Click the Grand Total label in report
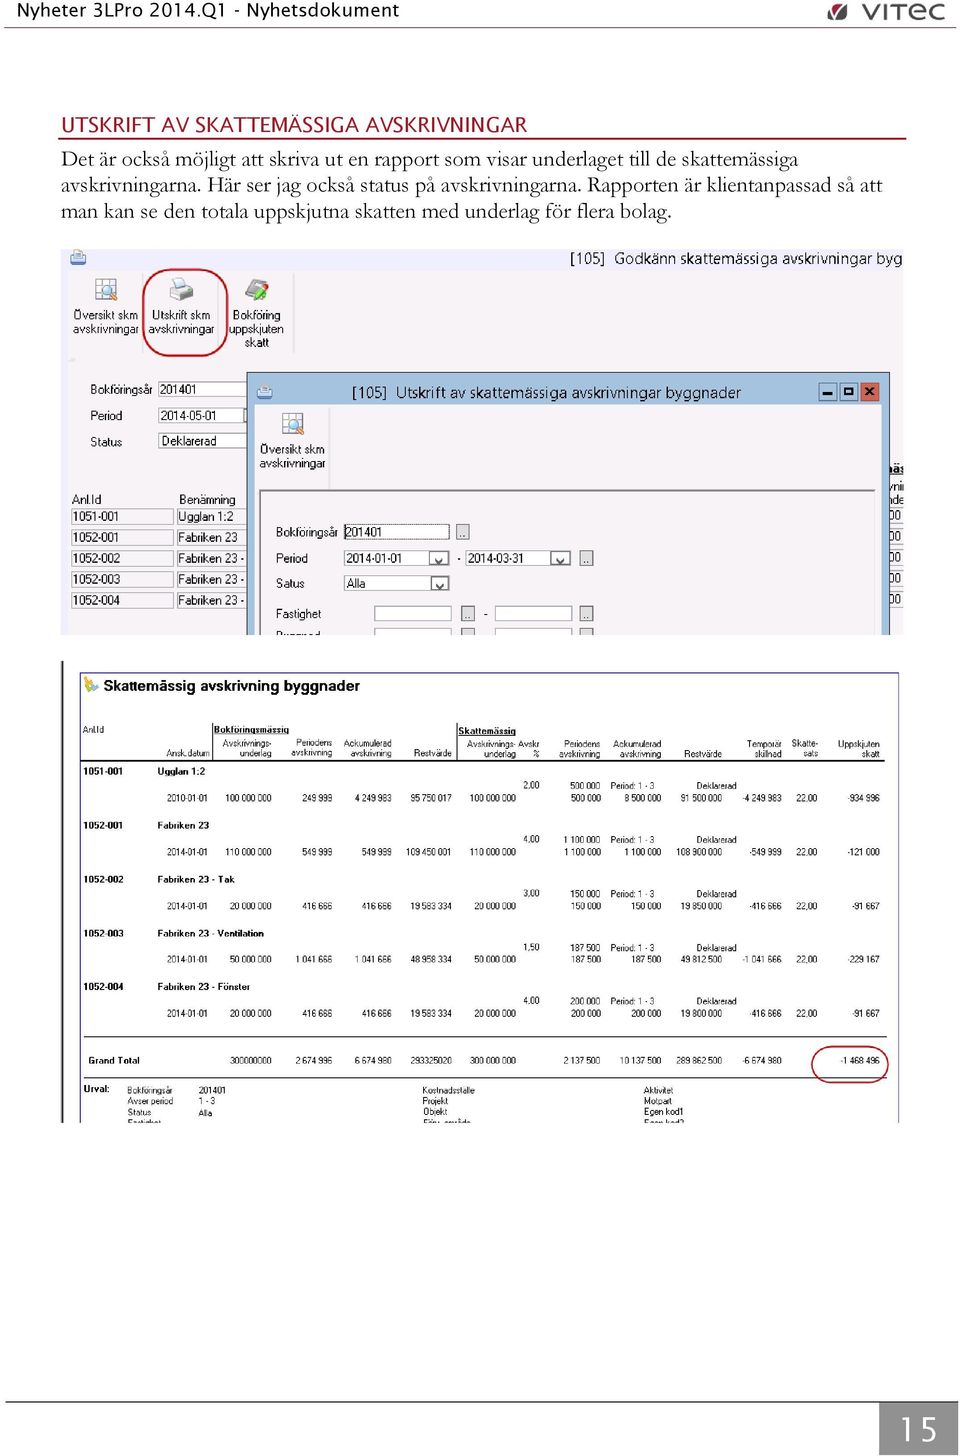Viewport: 960px width, 1456px height. pos(114,1060)
